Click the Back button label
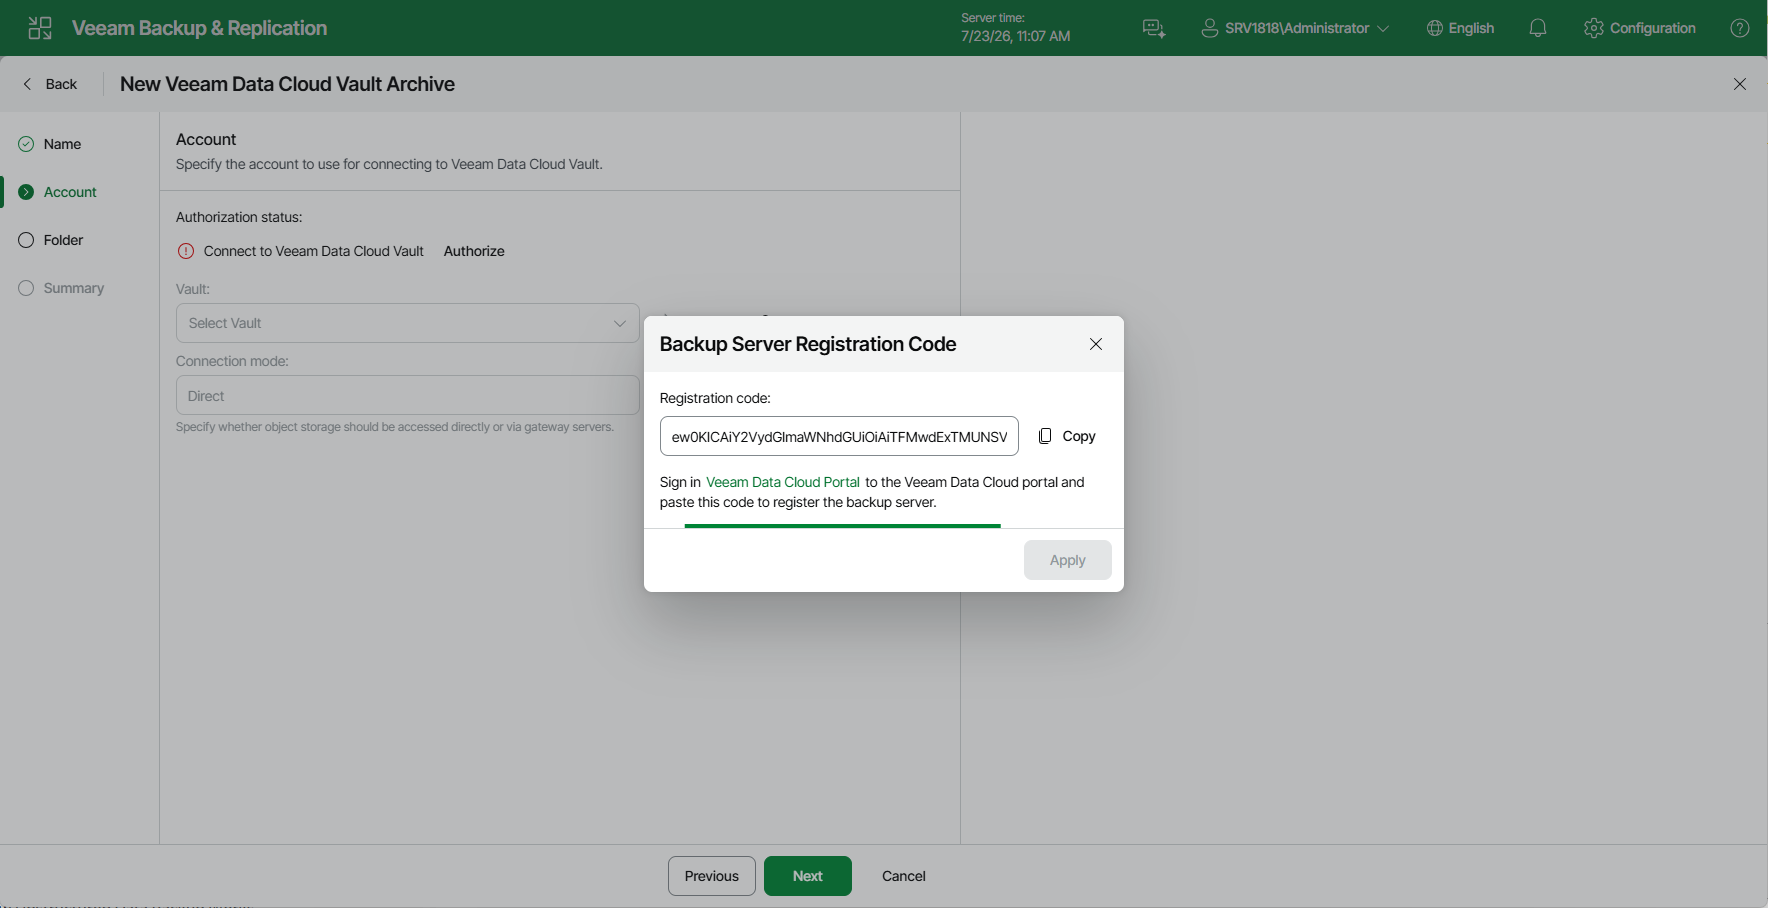 click(61, 84)
